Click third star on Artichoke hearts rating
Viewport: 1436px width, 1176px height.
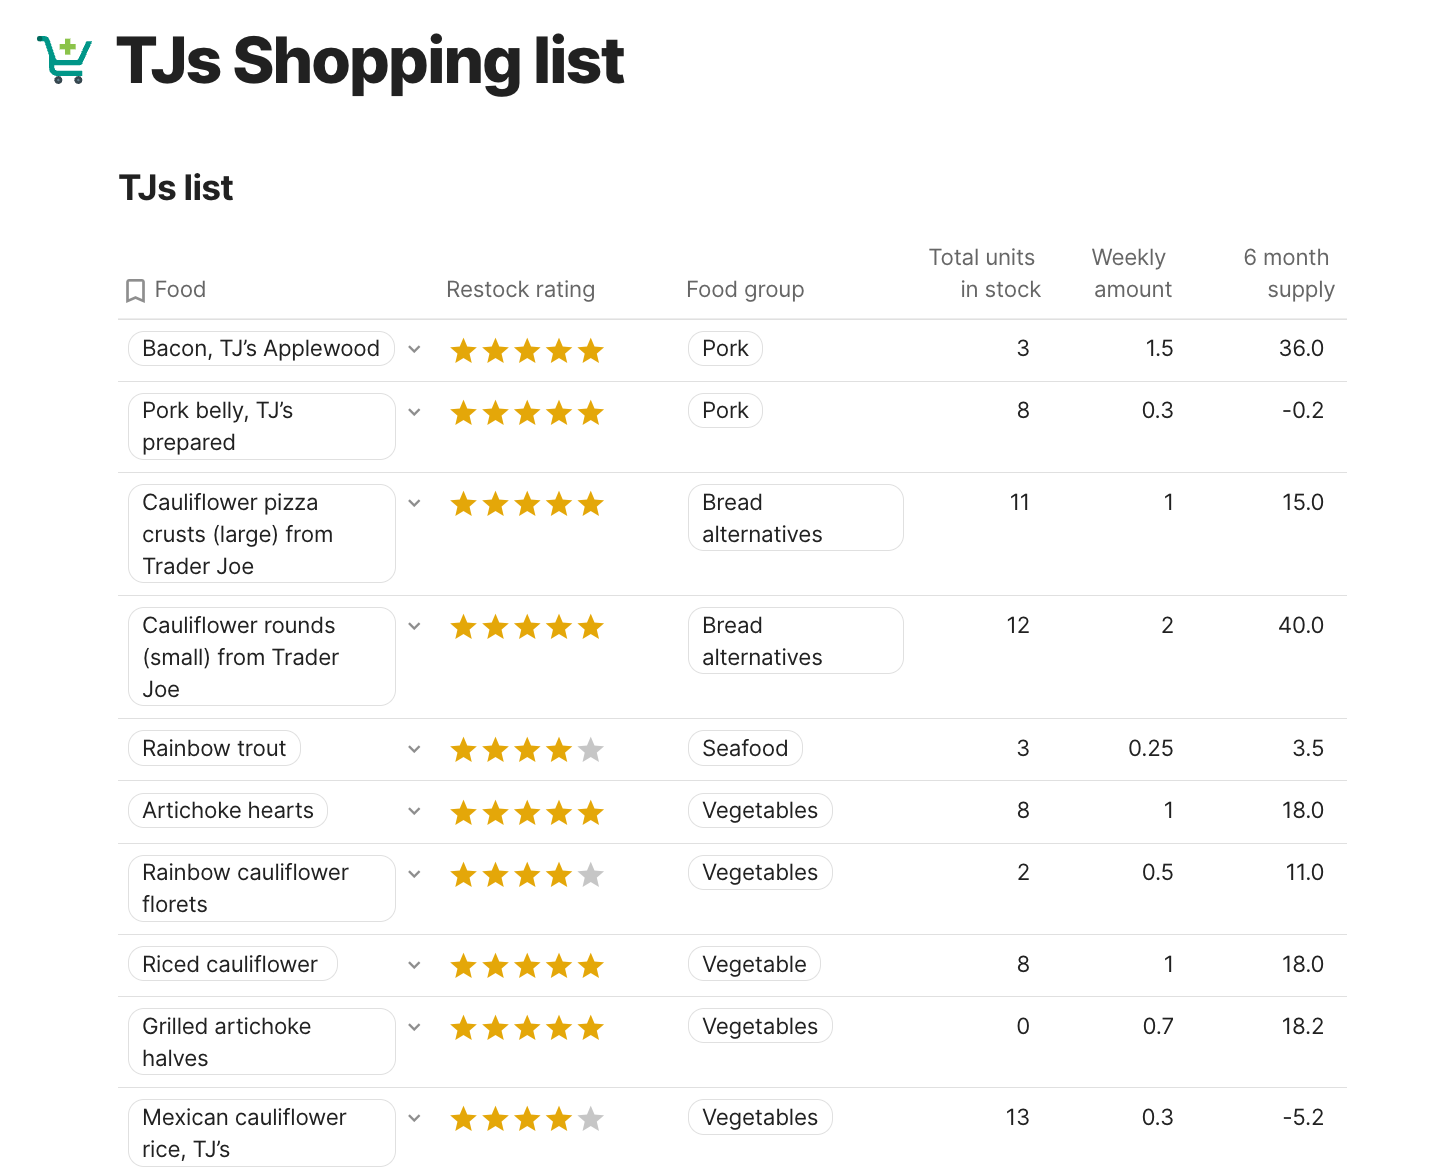tap(527, 813)
